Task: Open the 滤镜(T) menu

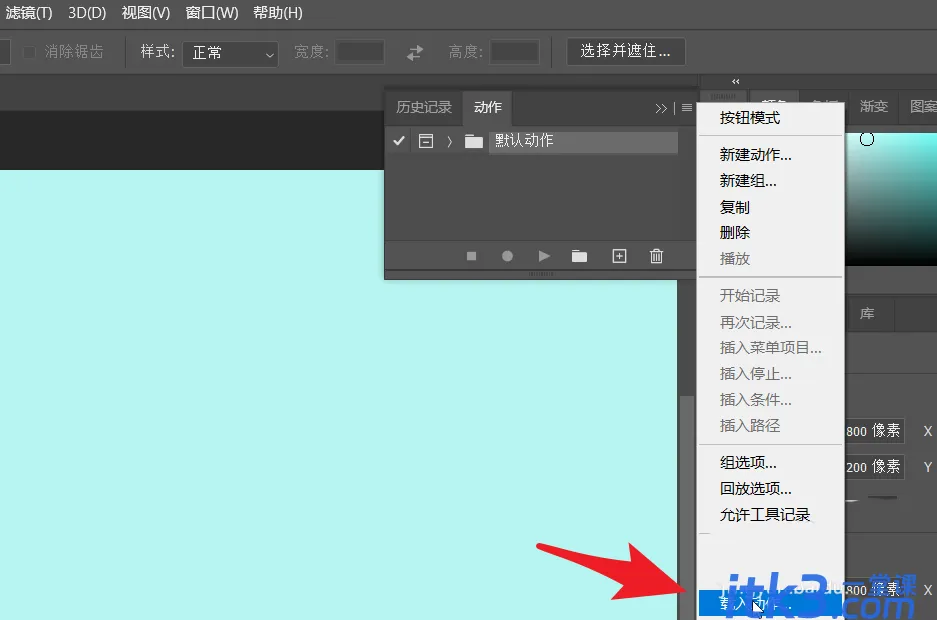Action: pos(29,13)
